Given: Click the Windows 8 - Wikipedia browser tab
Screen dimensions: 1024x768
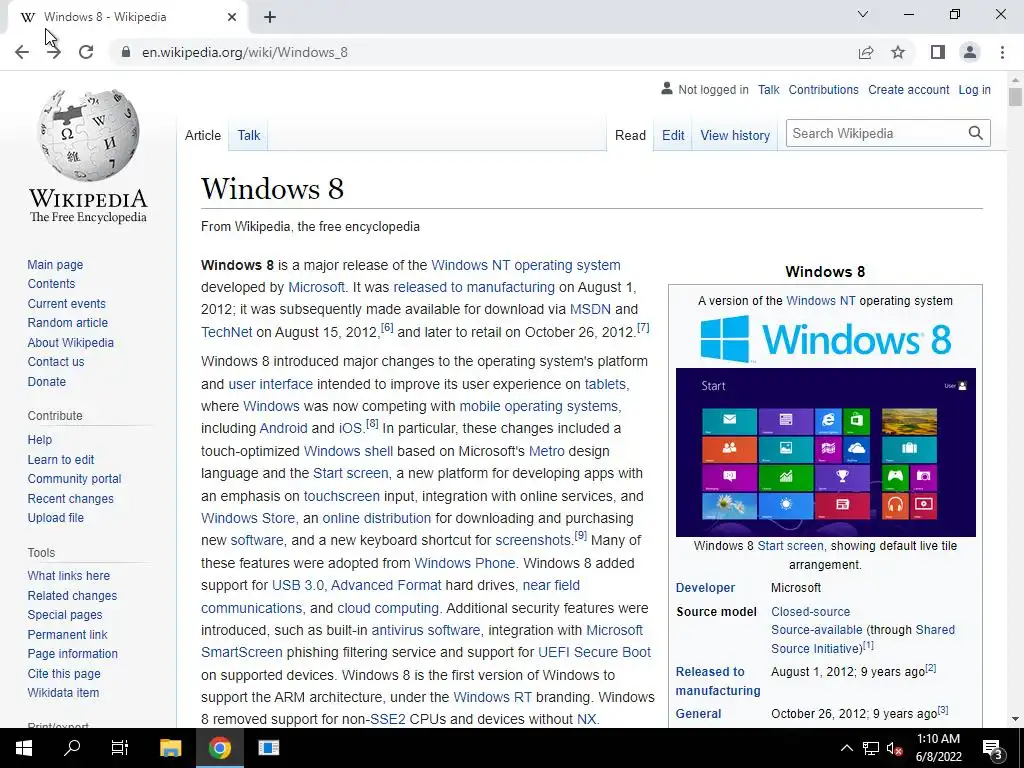Looking at the screenshot, I should click(127, 17).
